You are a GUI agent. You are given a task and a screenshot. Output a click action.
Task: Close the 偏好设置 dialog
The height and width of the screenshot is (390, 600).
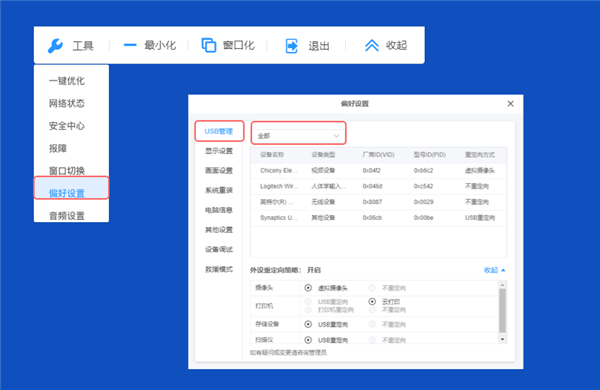[510, 104]
